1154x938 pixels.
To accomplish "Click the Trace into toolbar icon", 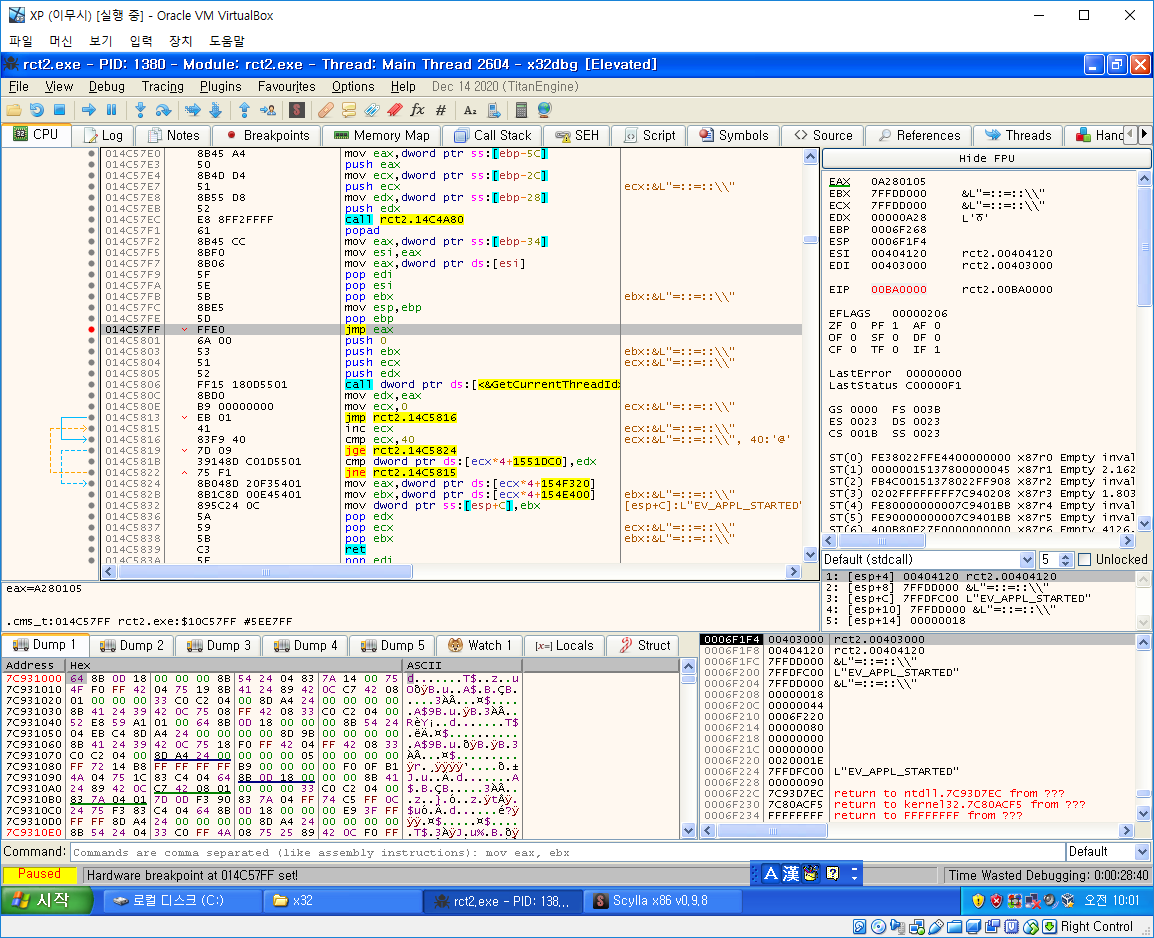I will coord(193,110).
